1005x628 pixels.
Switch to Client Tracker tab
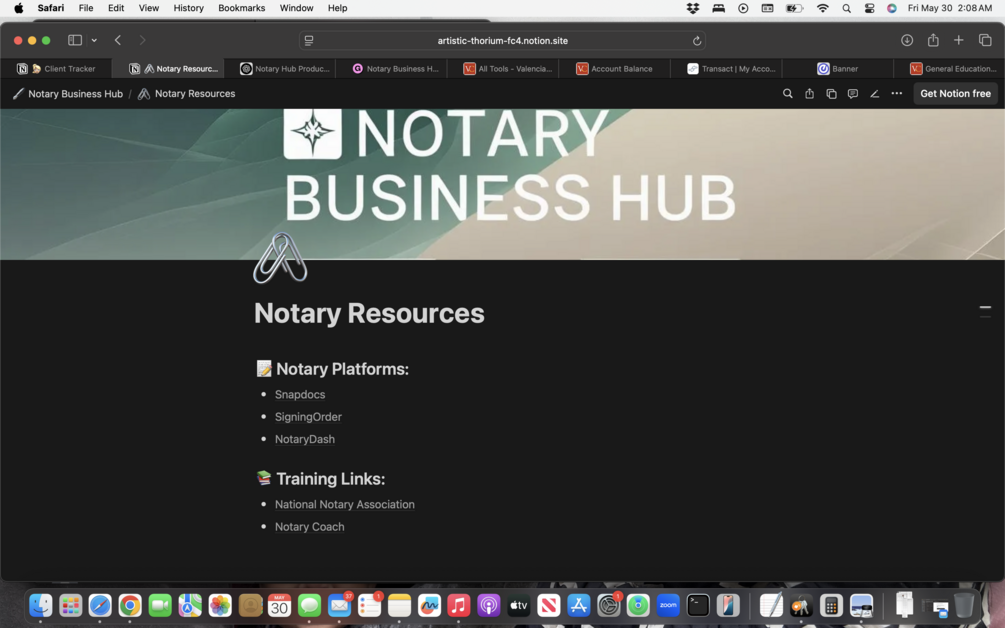click(56, 69)
